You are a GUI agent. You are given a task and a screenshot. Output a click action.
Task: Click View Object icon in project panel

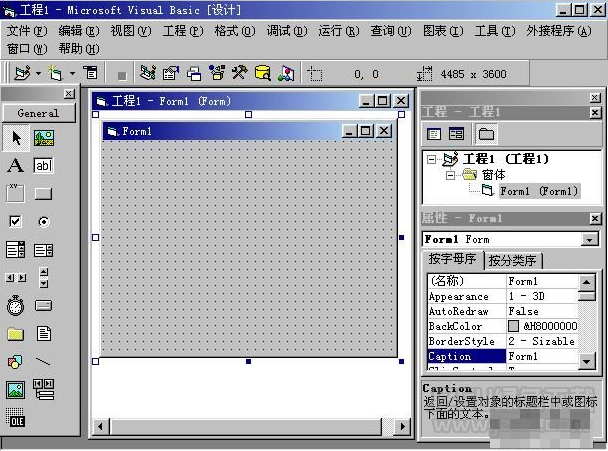[x=456, y=134]
